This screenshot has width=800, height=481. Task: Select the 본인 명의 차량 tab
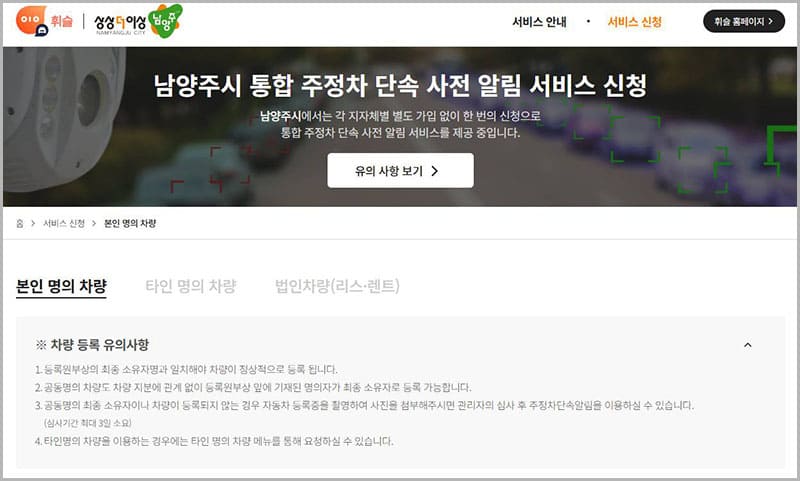(61, 286)
